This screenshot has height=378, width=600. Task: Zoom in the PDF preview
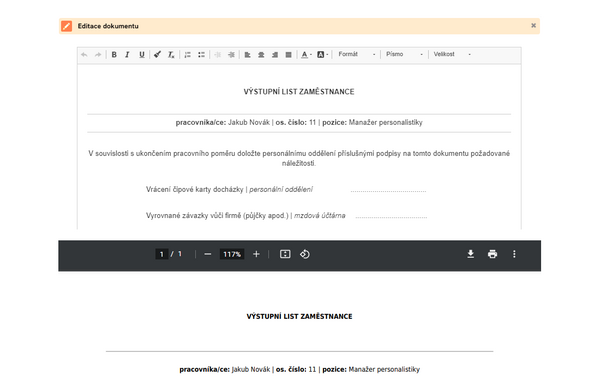(x=256, y=254)
